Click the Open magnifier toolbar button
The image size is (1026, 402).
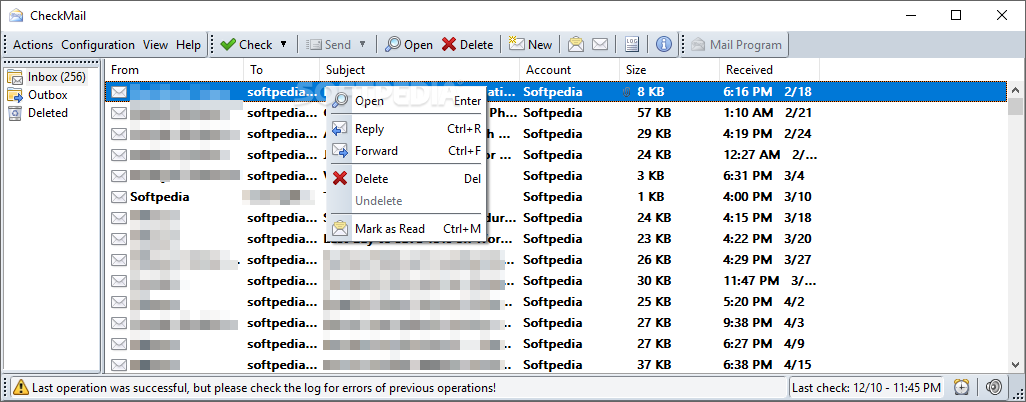408,45
